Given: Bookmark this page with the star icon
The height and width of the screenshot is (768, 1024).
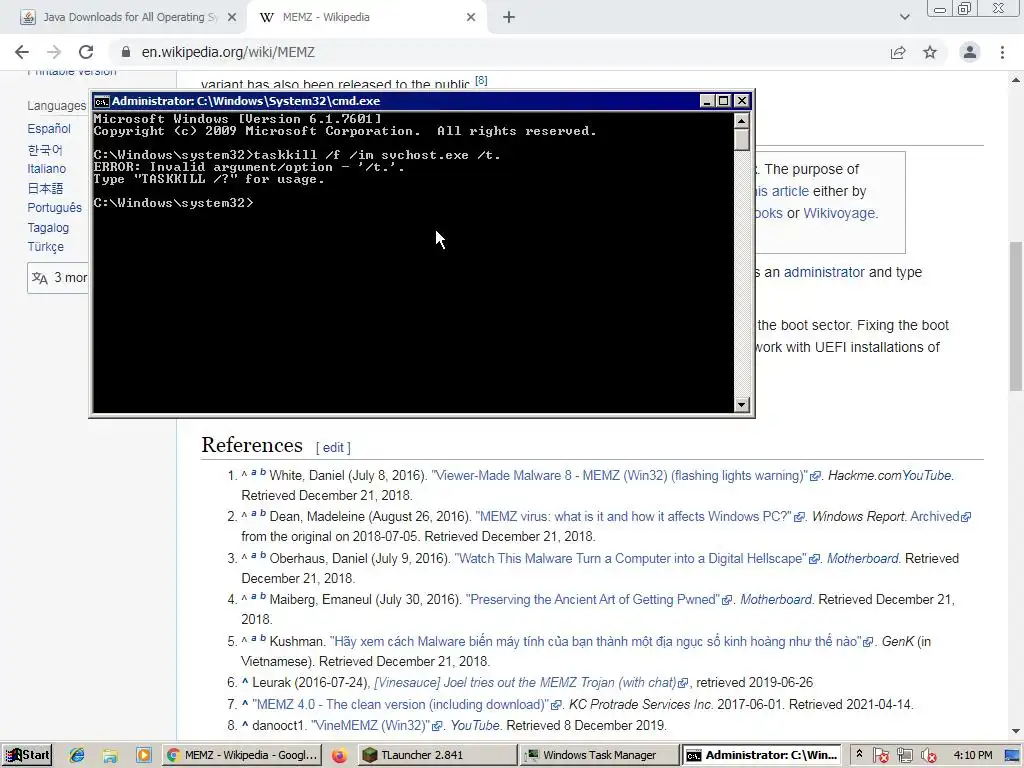Looking at the screenshot, I should pos(930,52).
